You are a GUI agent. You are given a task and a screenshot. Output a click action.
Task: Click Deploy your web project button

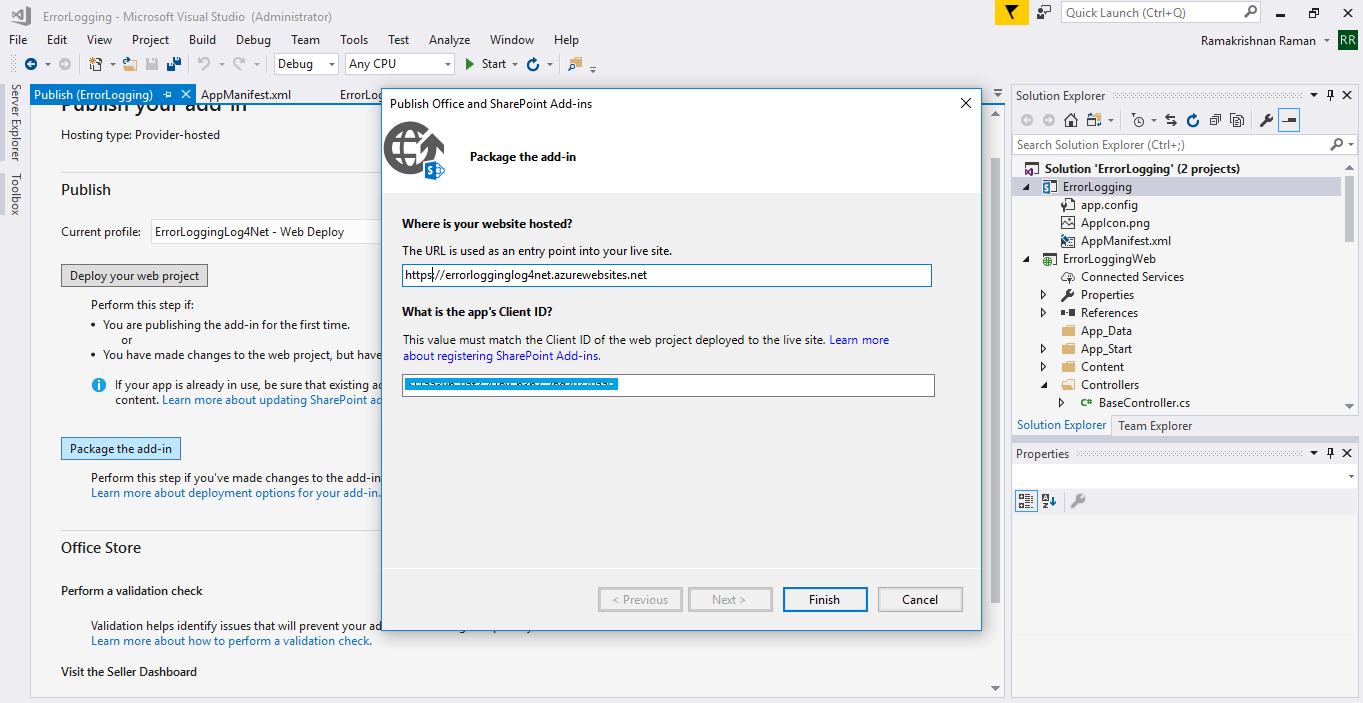tap(134, 276)
